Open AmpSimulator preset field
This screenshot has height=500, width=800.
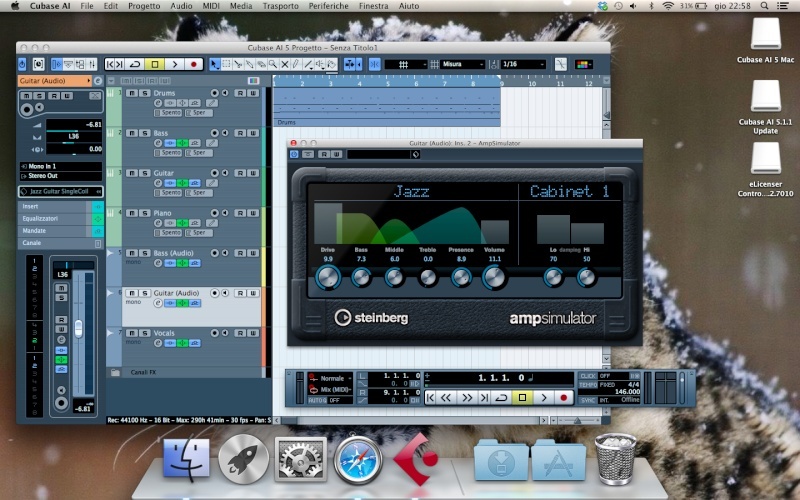pos(379,154)
